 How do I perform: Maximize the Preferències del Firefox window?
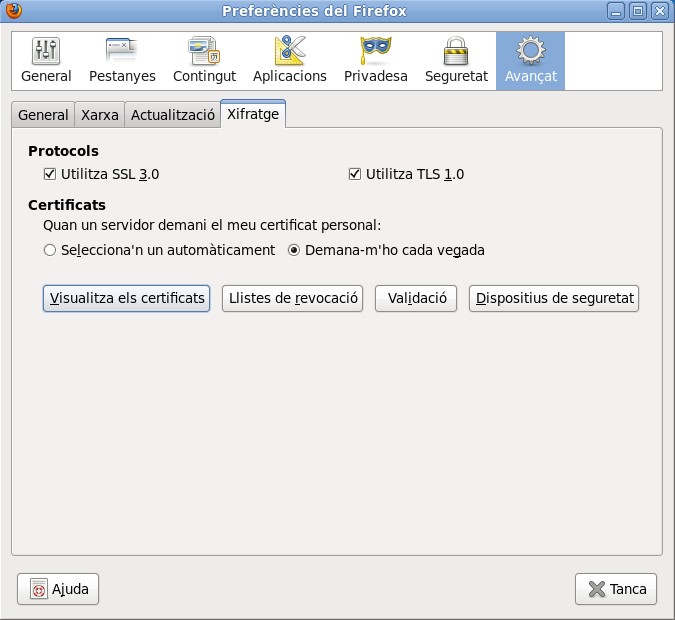[x=638, y=11]
